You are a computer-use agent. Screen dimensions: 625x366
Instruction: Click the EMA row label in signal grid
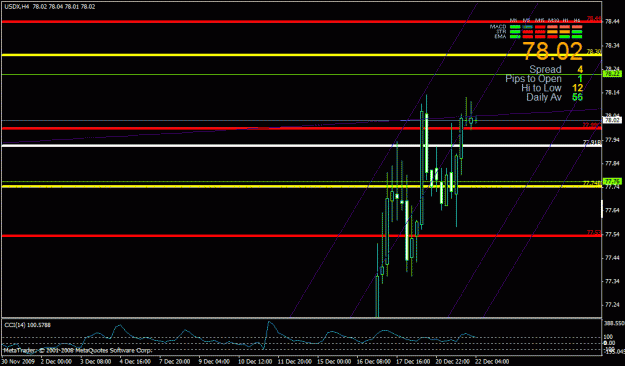click(x=500, y=37)
